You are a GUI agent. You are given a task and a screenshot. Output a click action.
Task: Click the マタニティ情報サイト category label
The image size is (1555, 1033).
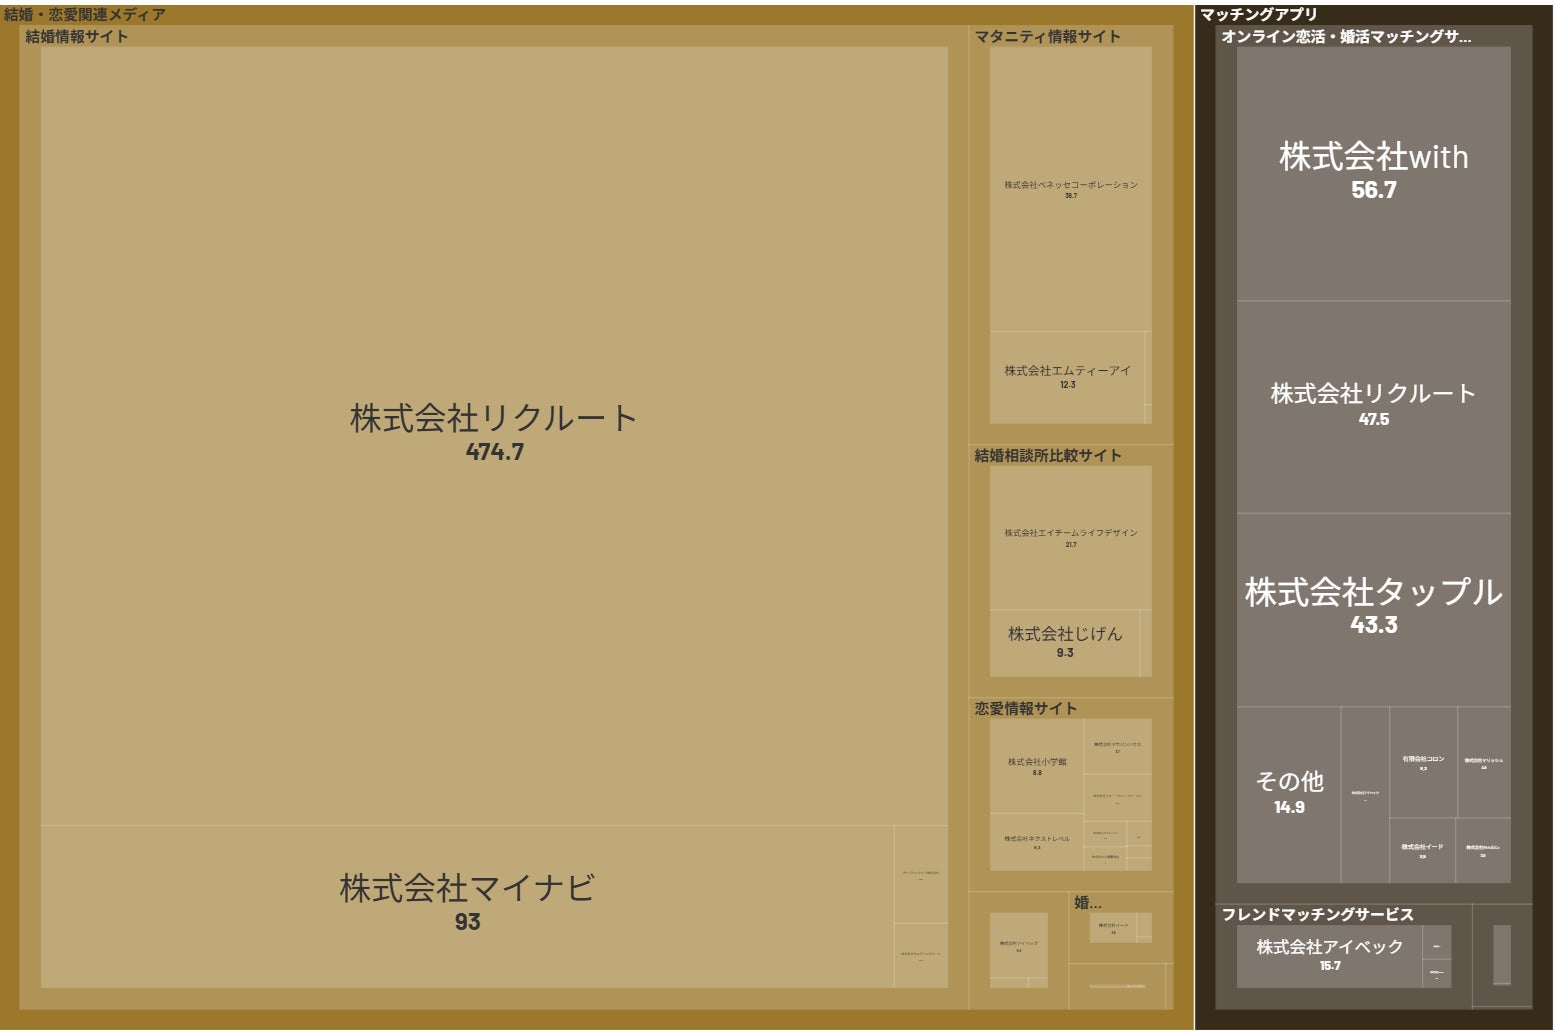tap(1048, 36)
